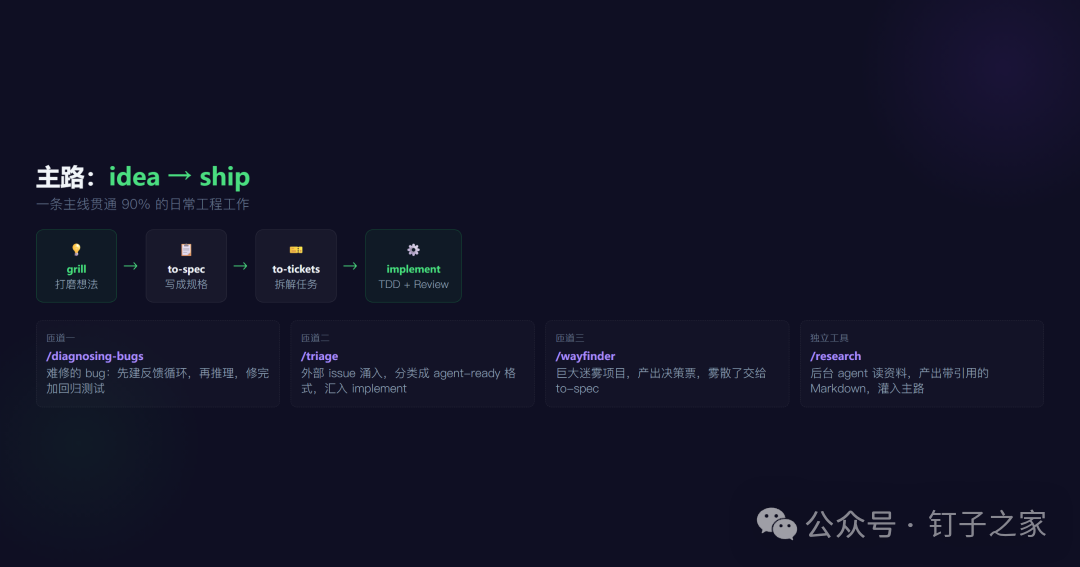Image resolution: width=1080 pixels, height=567 pixels.
Task: Click the 打磨想法 caption under grill
Action: (76, 285)
